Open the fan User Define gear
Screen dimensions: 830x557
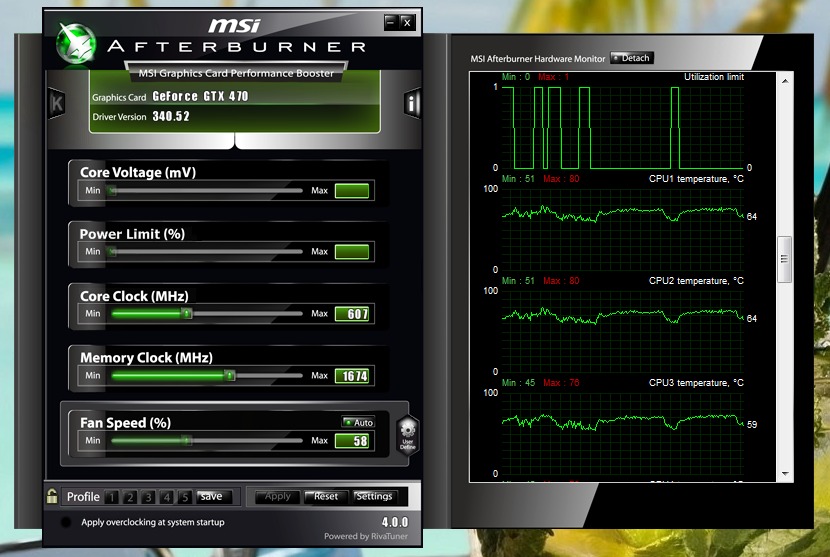tap(408, 435)
